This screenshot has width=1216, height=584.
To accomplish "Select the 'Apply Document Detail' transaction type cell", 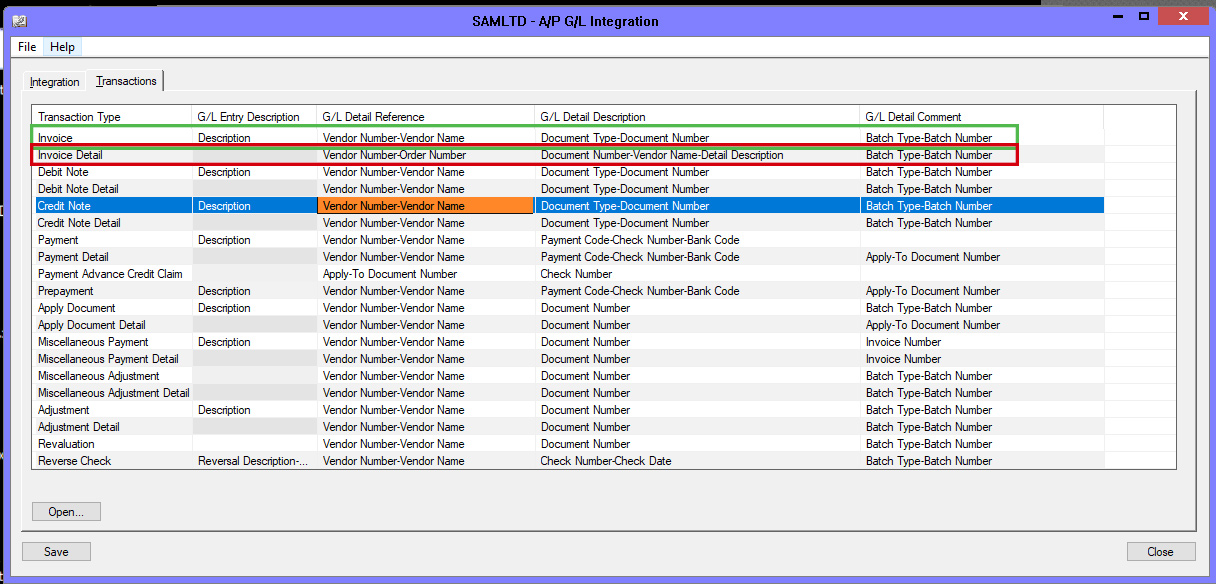I will coord(112,325).
